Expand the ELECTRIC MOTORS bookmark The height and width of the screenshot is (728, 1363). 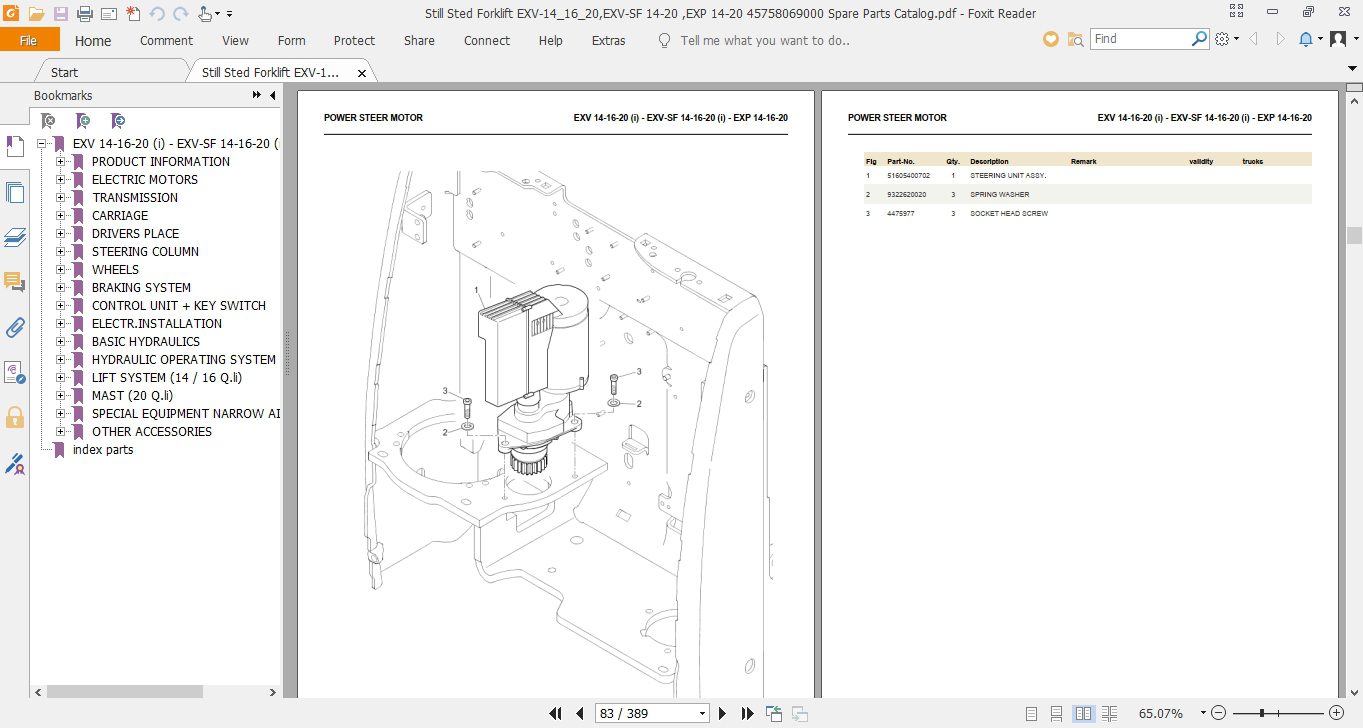(61, 180)
